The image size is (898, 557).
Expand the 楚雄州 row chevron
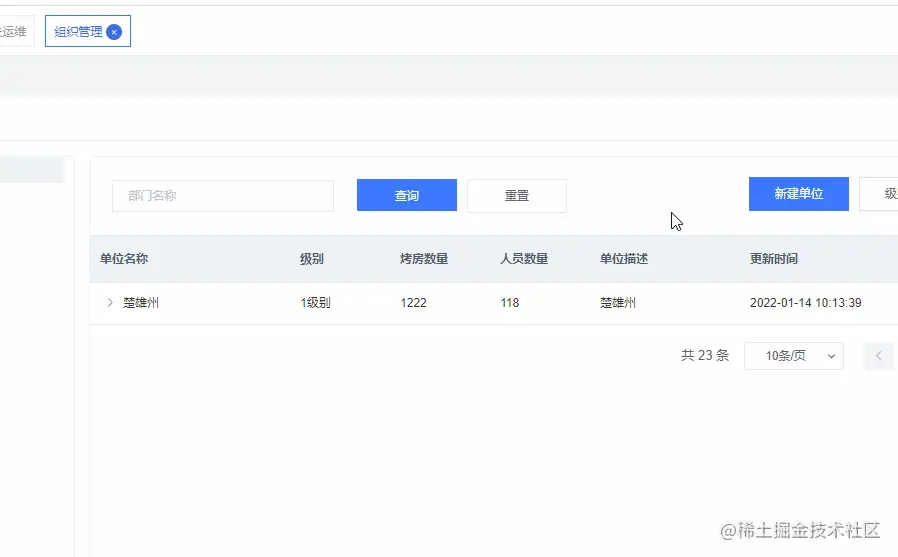[x=110, y=302]
